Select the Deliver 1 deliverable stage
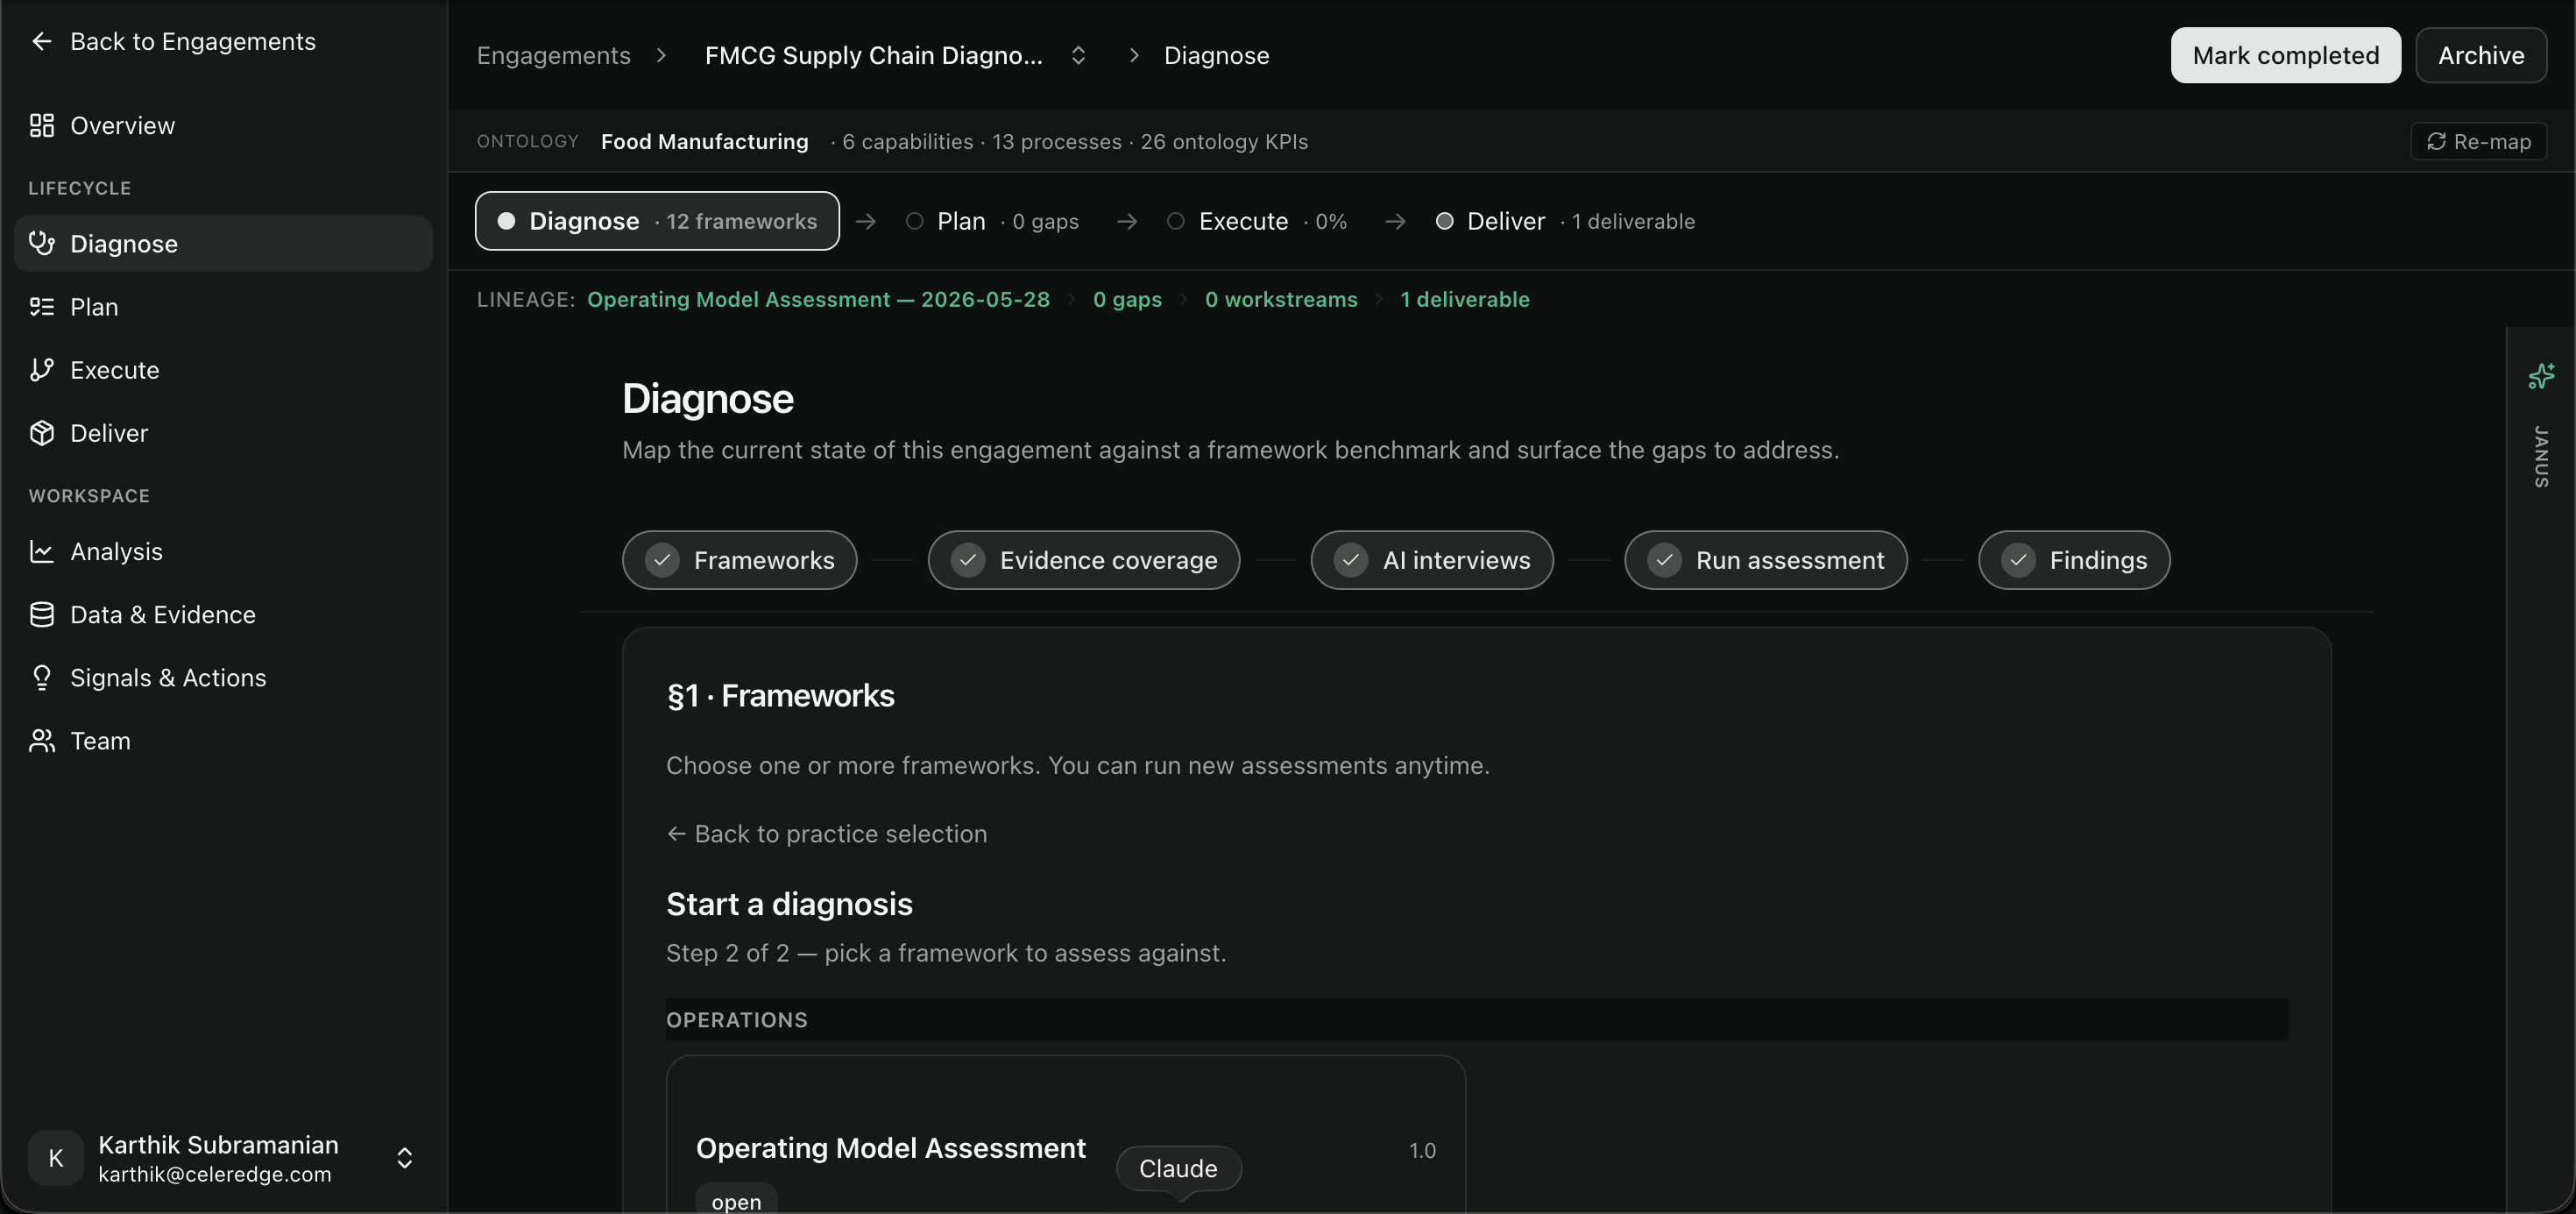The image size is (2576, 1214). (1565, 221)
